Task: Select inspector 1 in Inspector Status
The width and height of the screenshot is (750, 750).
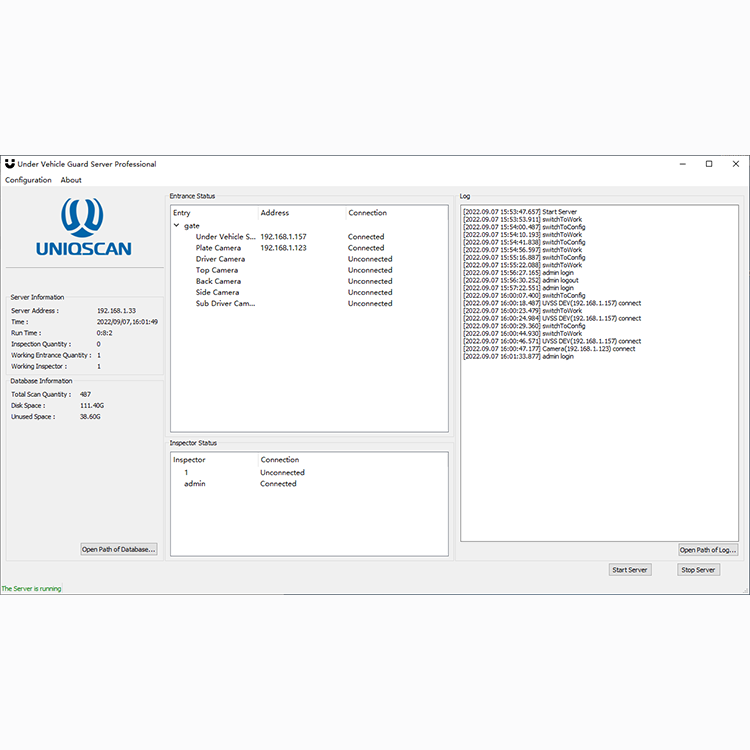Action: [186, 472]
